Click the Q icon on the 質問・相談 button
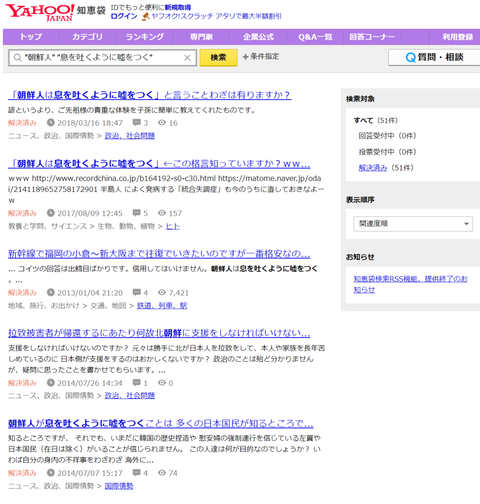Screen dimensions: 480x504 pyautogui.click(x=411, y=58)
